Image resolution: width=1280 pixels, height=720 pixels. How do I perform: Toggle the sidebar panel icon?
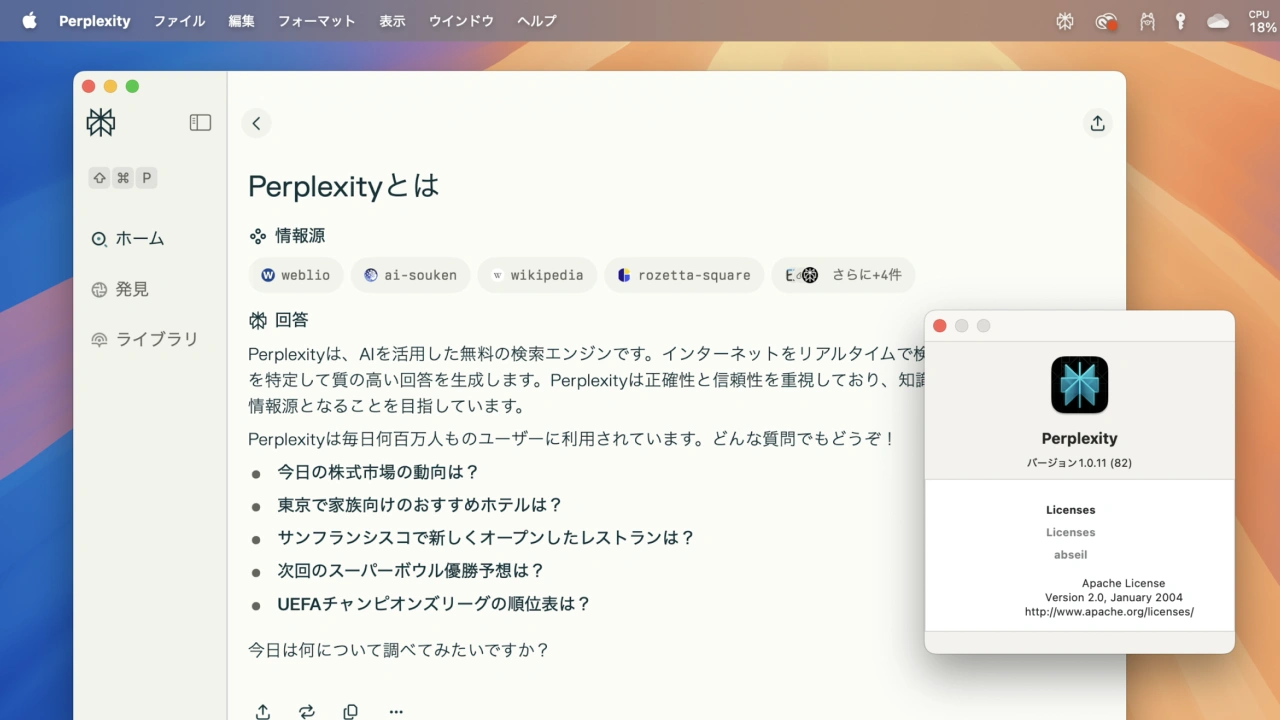pos(200,123)
